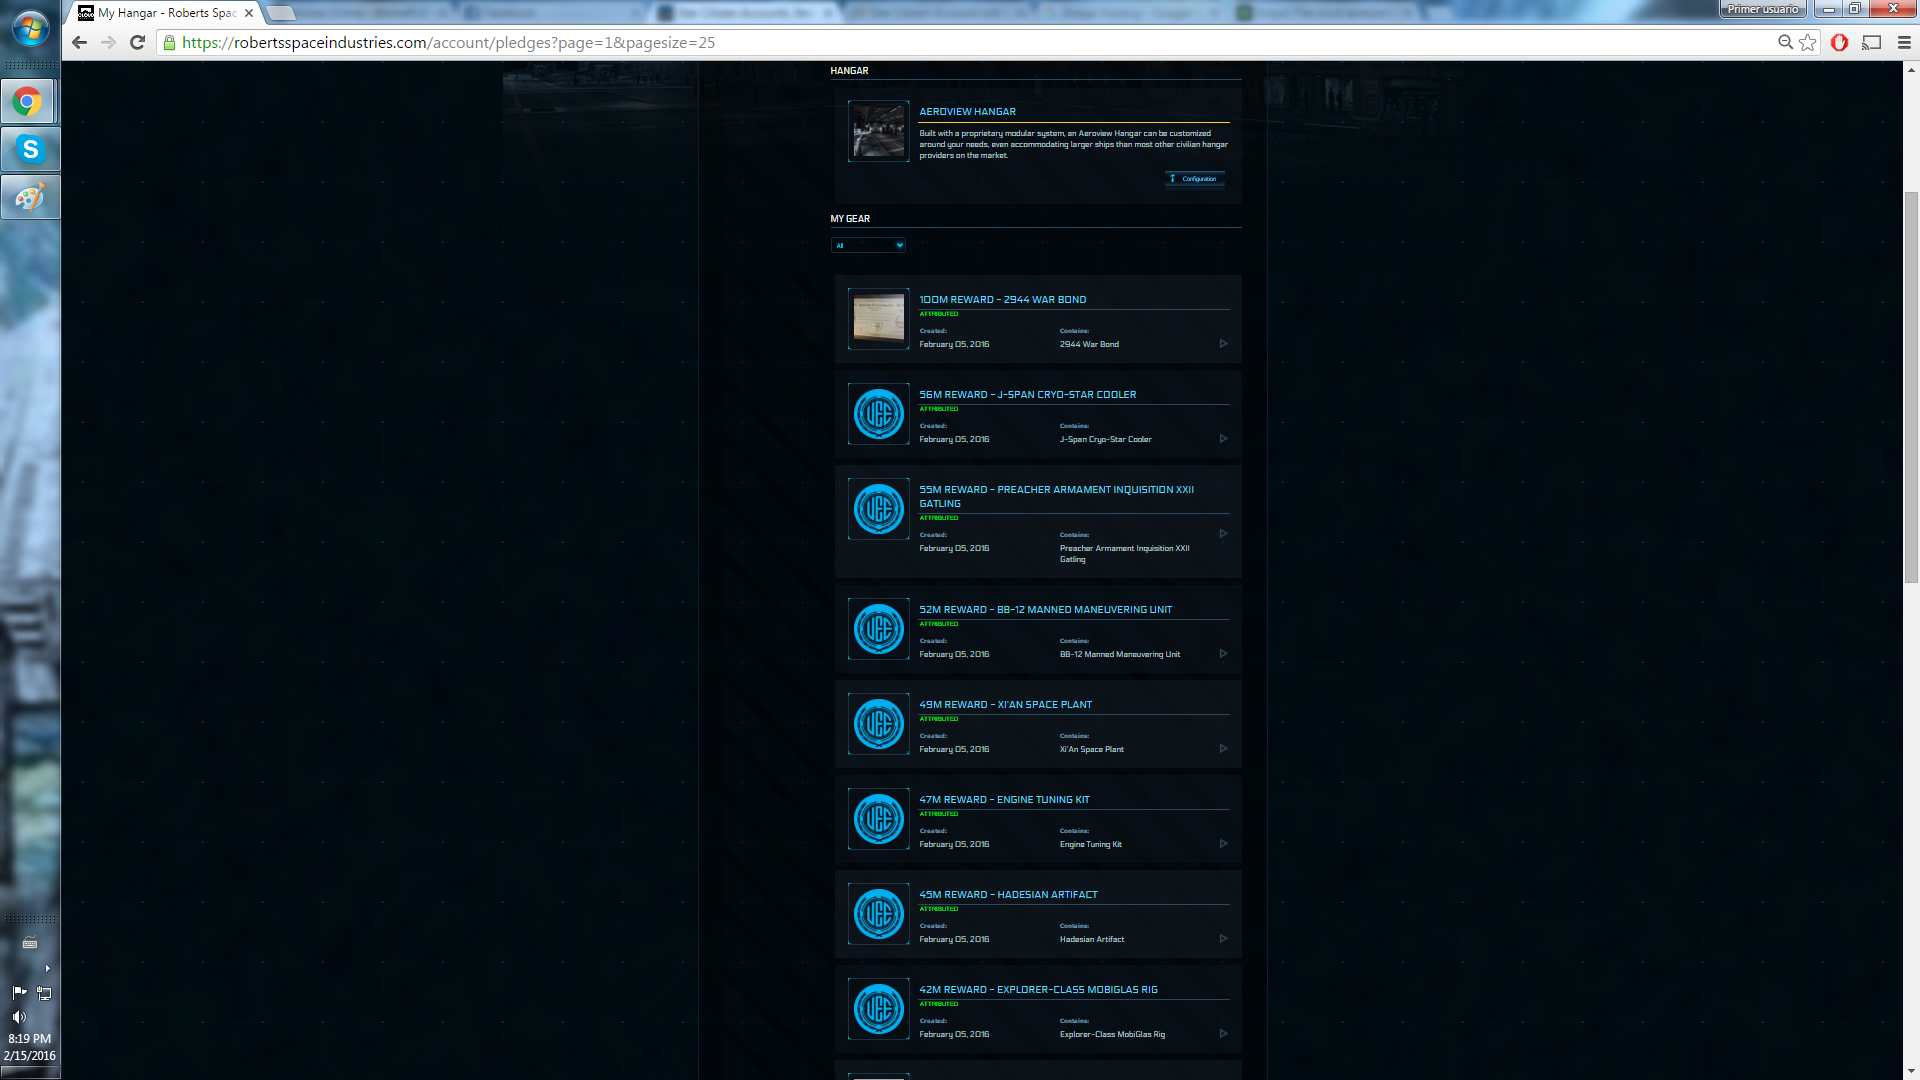The width and height of the screenshot is (1920, 1080).
Task: Expand the BB-12 Manned Maneuvering Unit arrow
Action: [x=1223, y=654]
